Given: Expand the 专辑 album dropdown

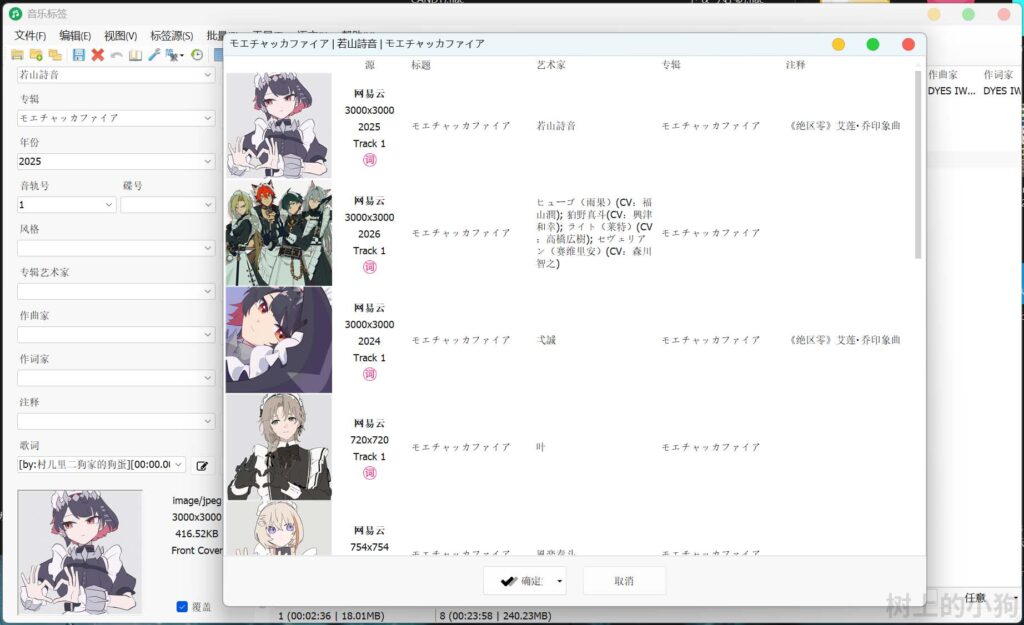Looking at the screenshot, I should [207, 118].
